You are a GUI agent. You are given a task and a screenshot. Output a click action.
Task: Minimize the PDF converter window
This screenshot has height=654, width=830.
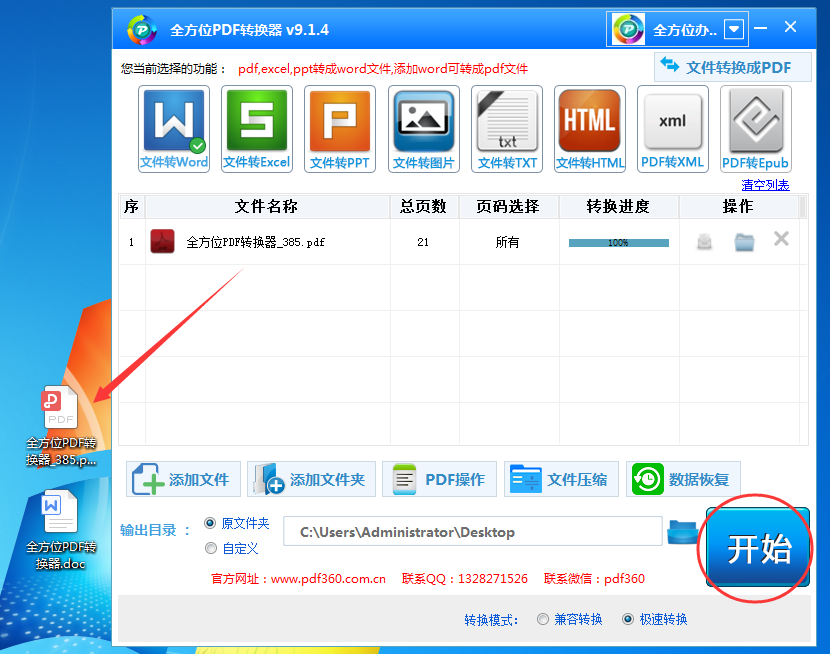point(761,28)
